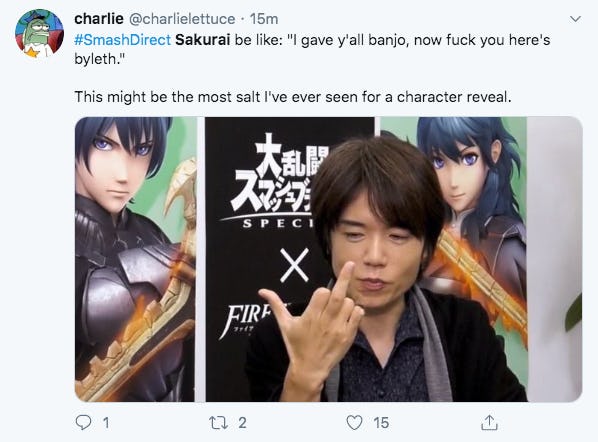Click the reply count number 1
Image resolution: width=598 pixels, height=442 pixels.
pyautogui.click(x=106, y=423)
